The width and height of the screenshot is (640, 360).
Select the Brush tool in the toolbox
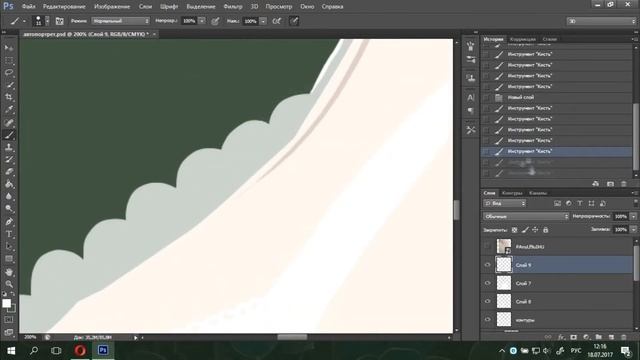[9, 135]
